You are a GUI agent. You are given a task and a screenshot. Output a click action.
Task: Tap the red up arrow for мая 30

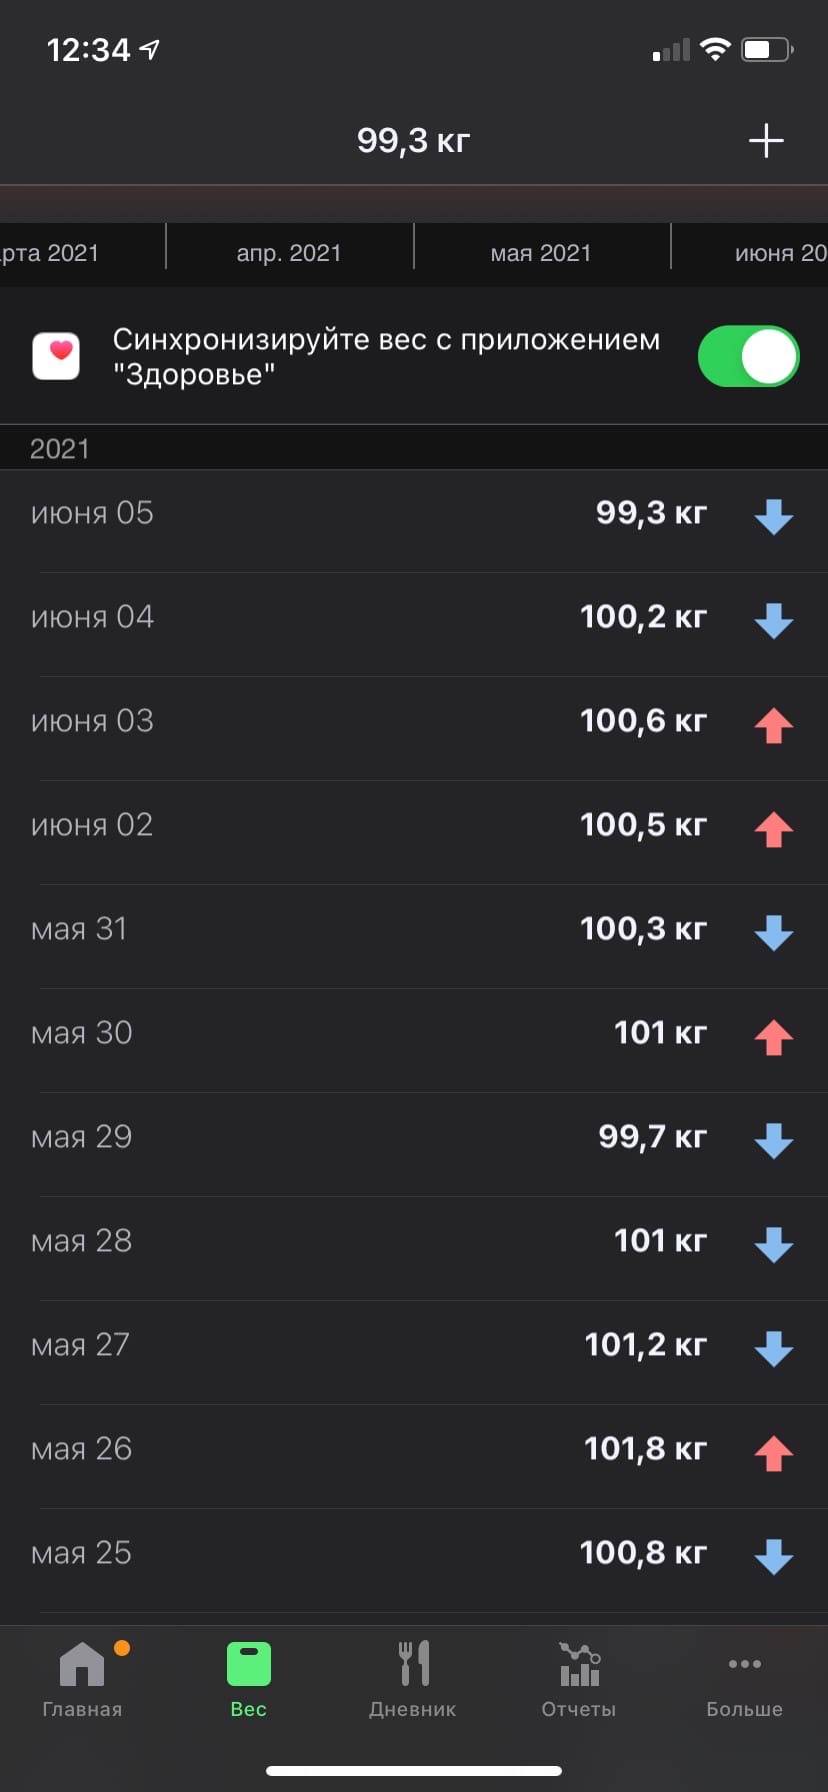click(773, 1036)
